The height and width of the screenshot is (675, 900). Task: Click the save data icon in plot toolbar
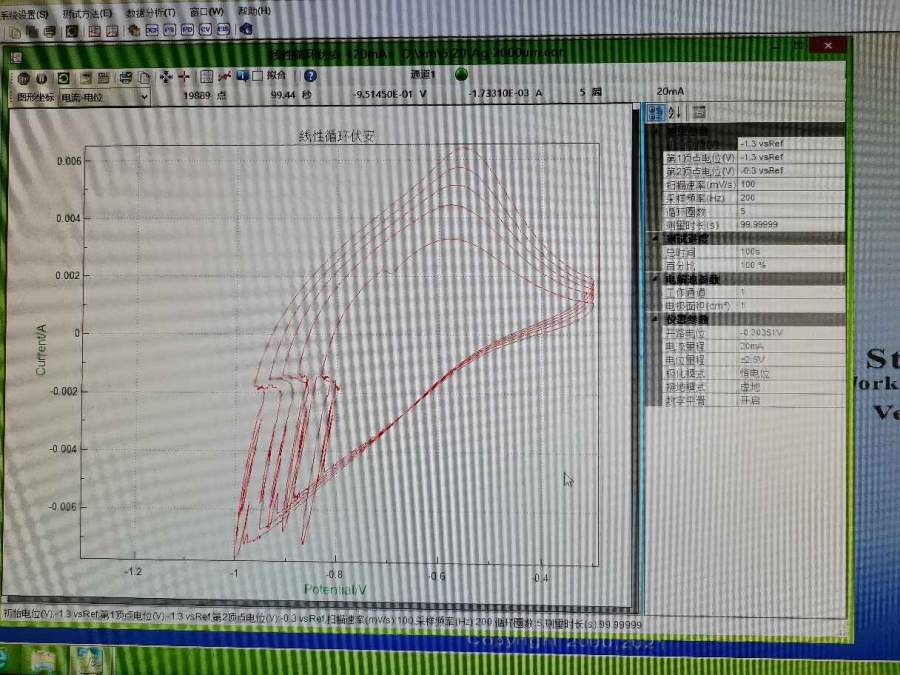pos(104,77)
